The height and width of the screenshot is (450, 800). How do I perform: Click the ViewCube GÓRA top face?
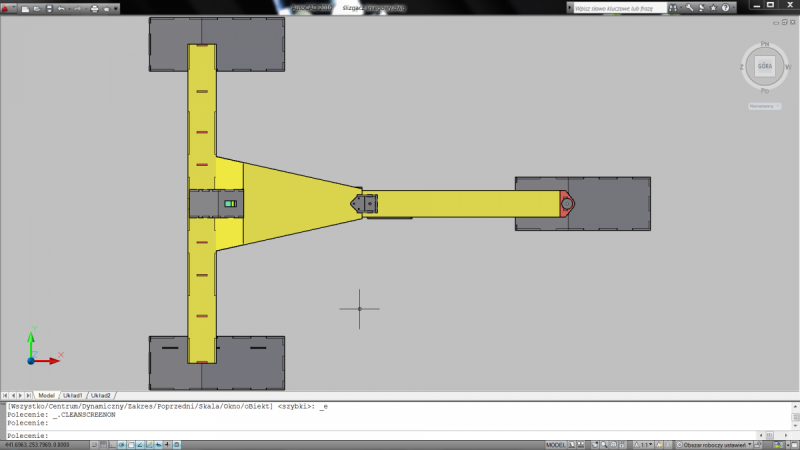764,66
